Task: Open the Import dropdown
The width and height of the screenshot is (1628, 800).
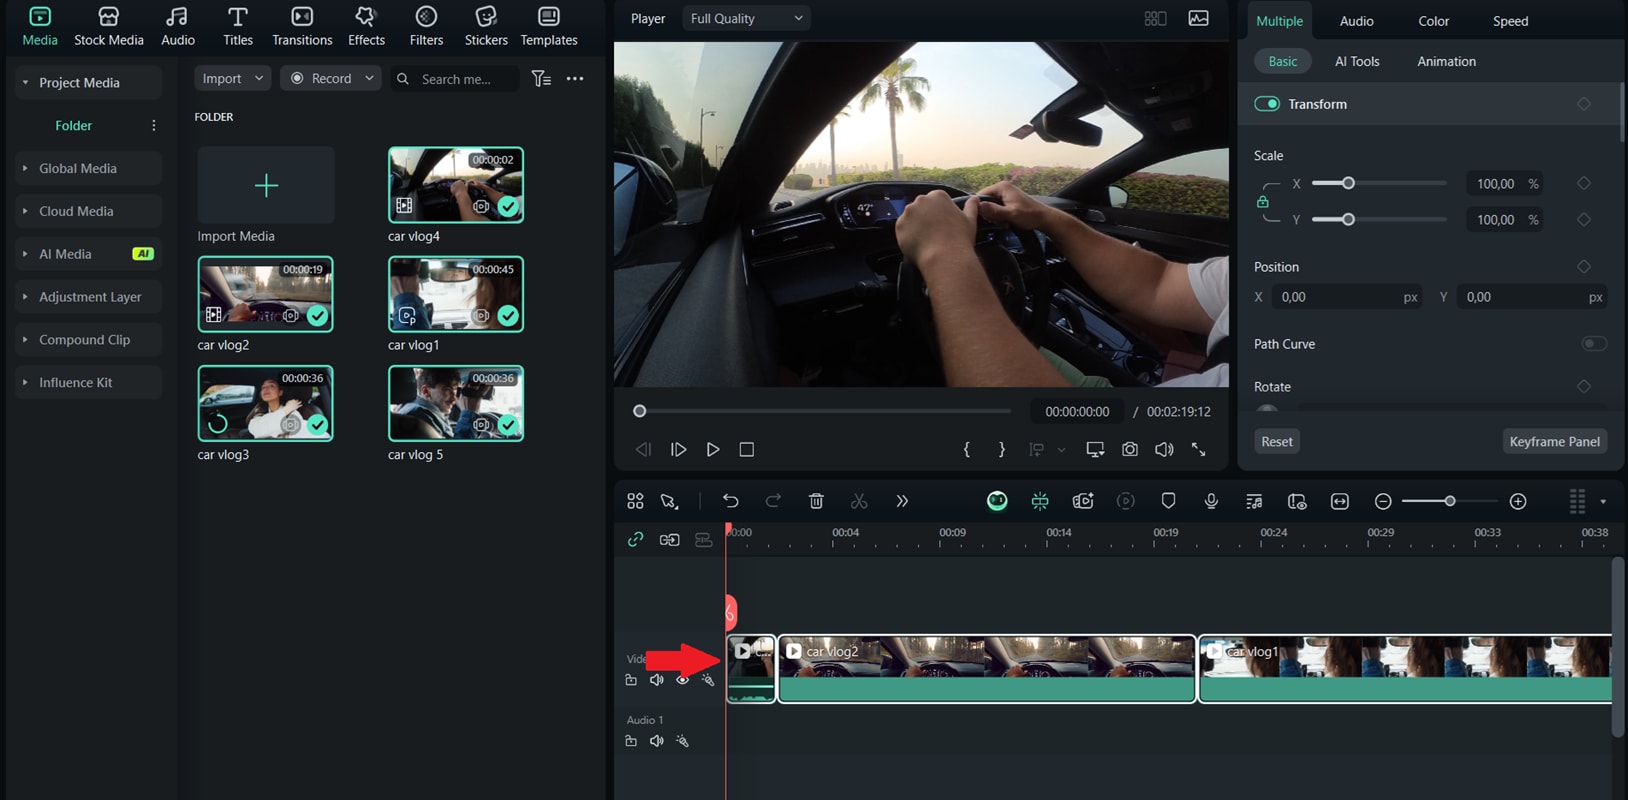Action: point(232,78)
